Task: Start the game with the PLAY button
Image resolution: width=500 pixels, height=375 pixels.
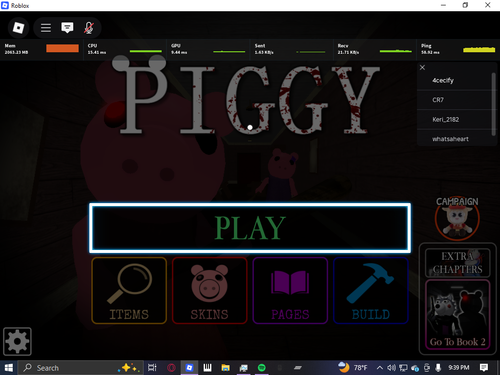Action: pyautogui.click(x=250, y=228)
